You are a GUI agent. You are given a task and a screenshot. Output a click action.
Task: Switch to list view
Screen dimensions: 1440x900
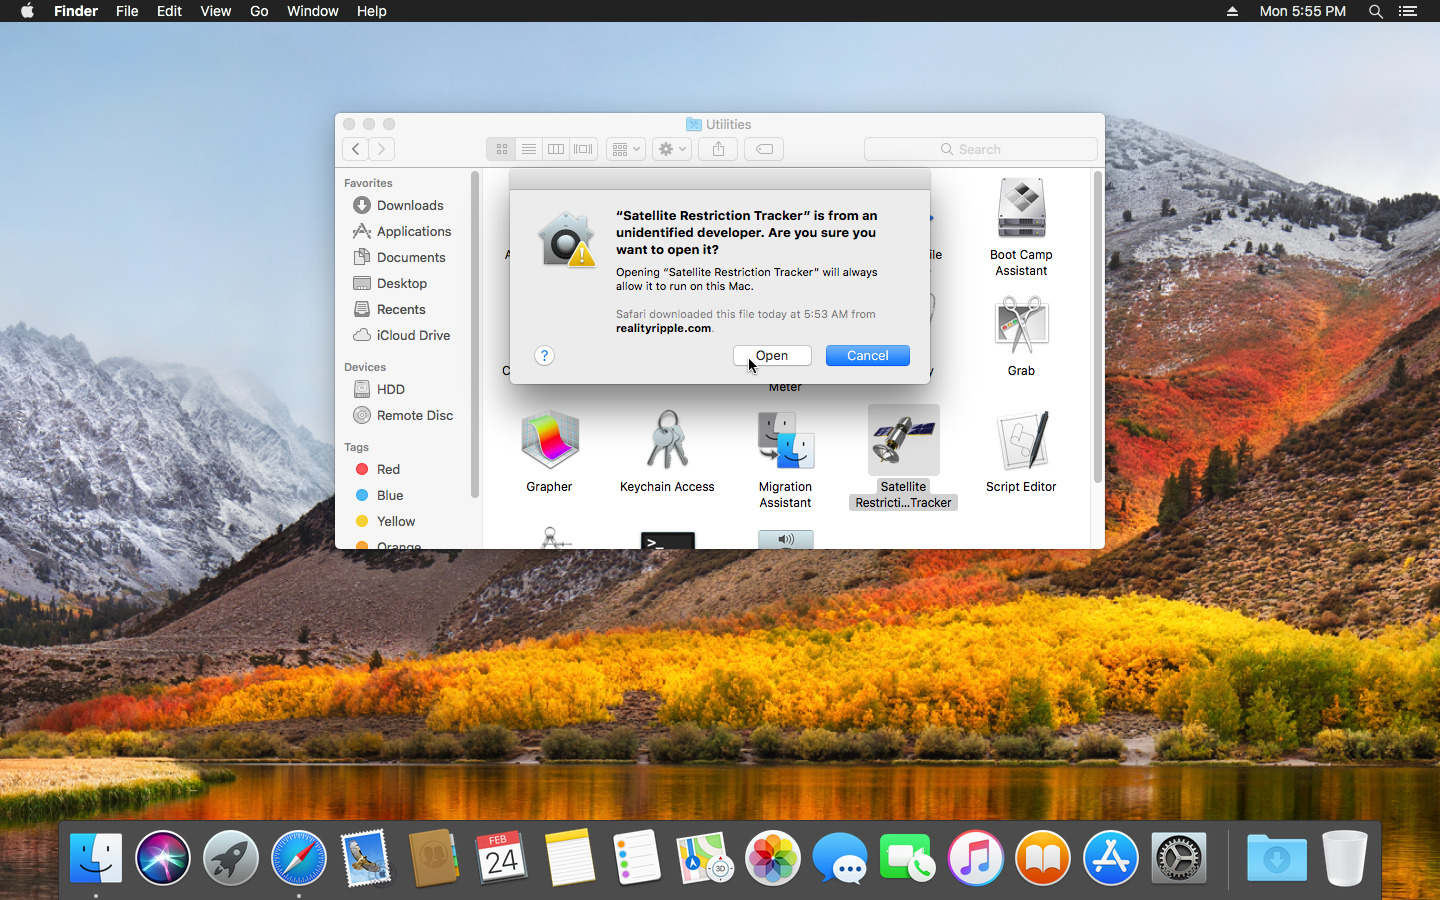pyautogui.click(x=528, y=148)
